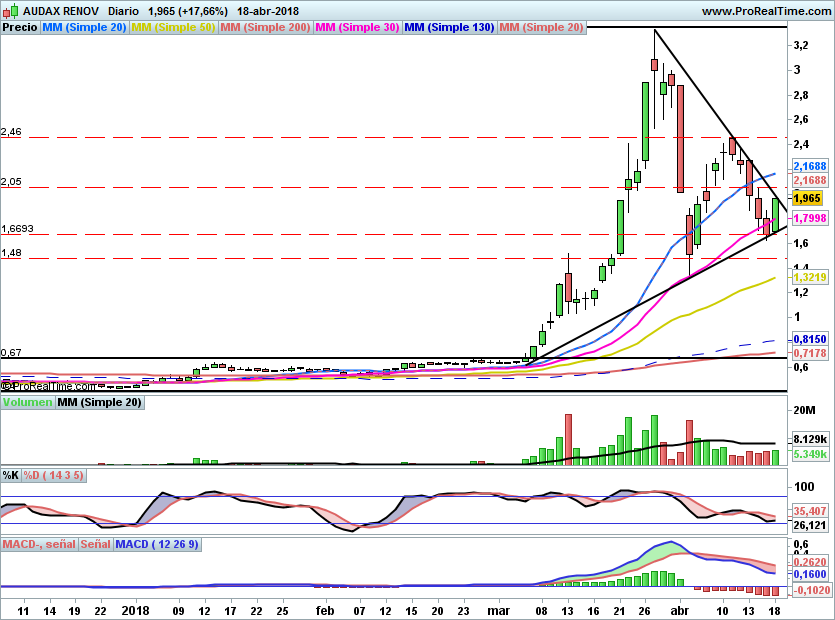
Task: Select the Señal line label
Action: [x=95, y=545]
